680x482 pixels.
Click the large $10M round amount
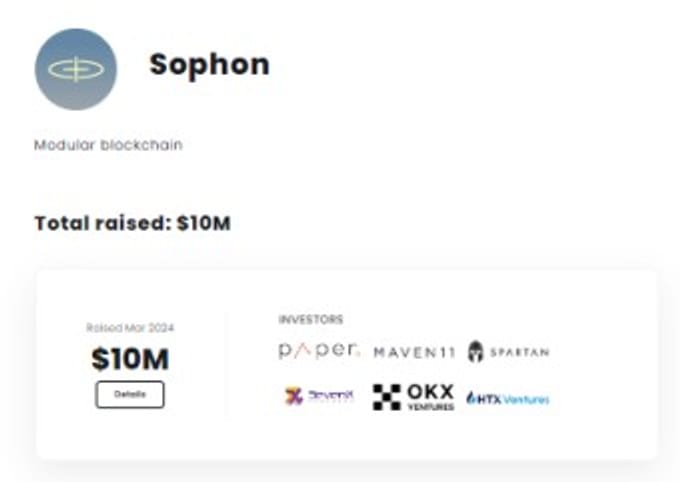click(130, 359)
